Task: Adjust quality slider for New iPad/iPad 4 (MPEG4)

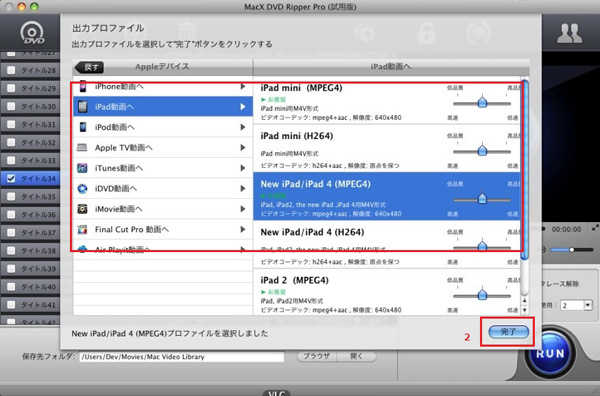Action: [482, 199]
